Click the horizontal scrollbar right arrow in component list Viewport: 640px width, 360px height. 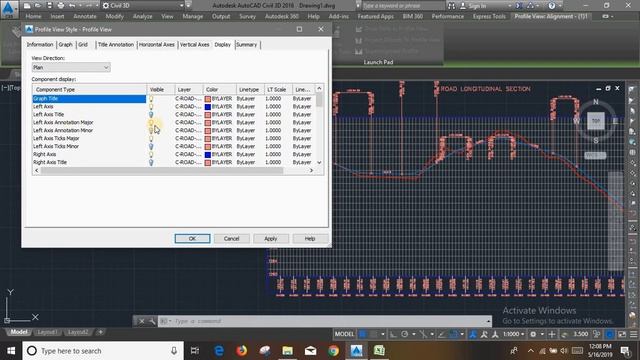pos(311,170)
